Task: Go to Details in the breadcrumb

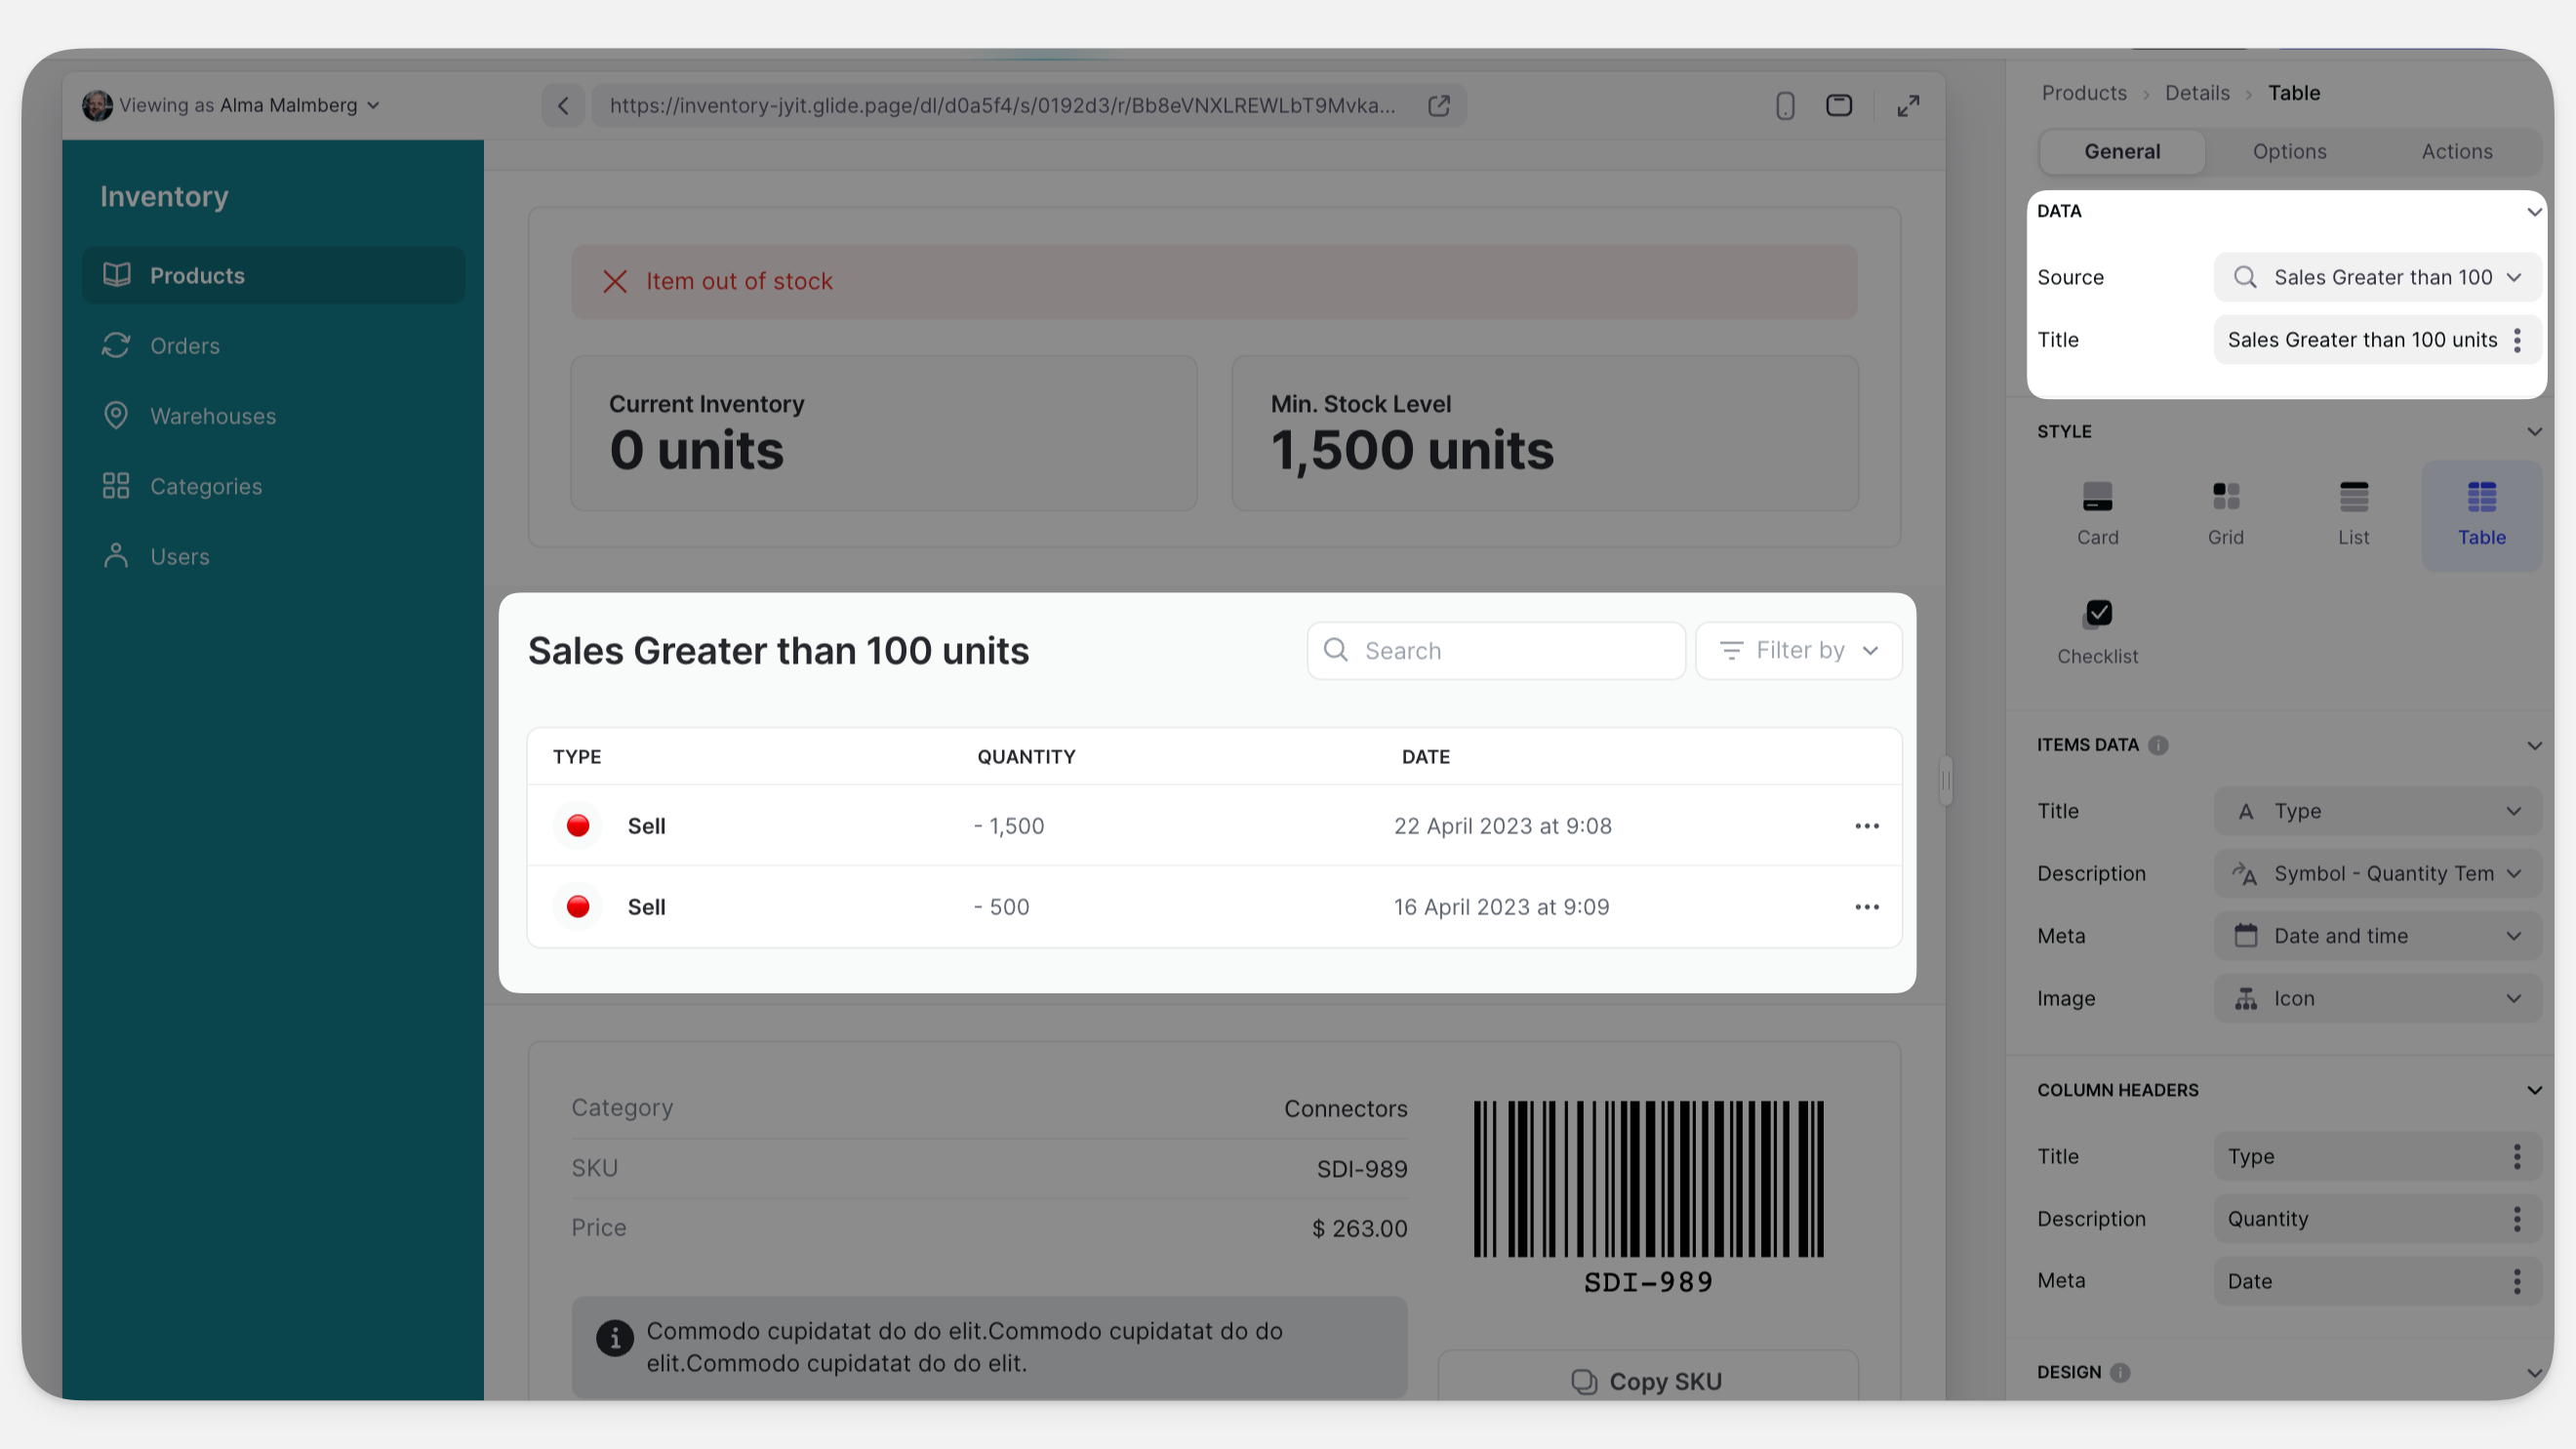Action: coord(2196,93)
